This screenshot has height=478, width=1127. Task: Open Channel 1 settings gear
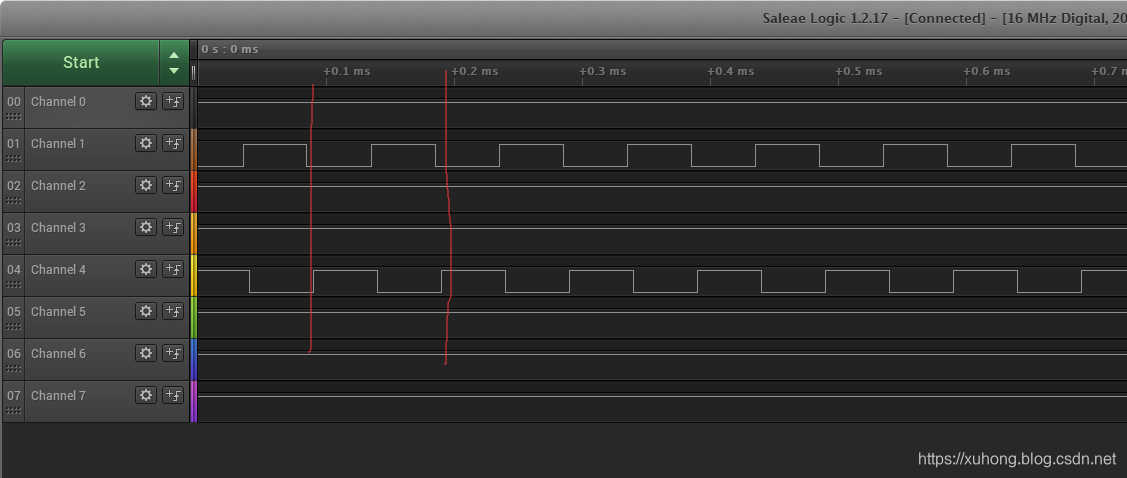pyautogui.click(x=146, y=143)
